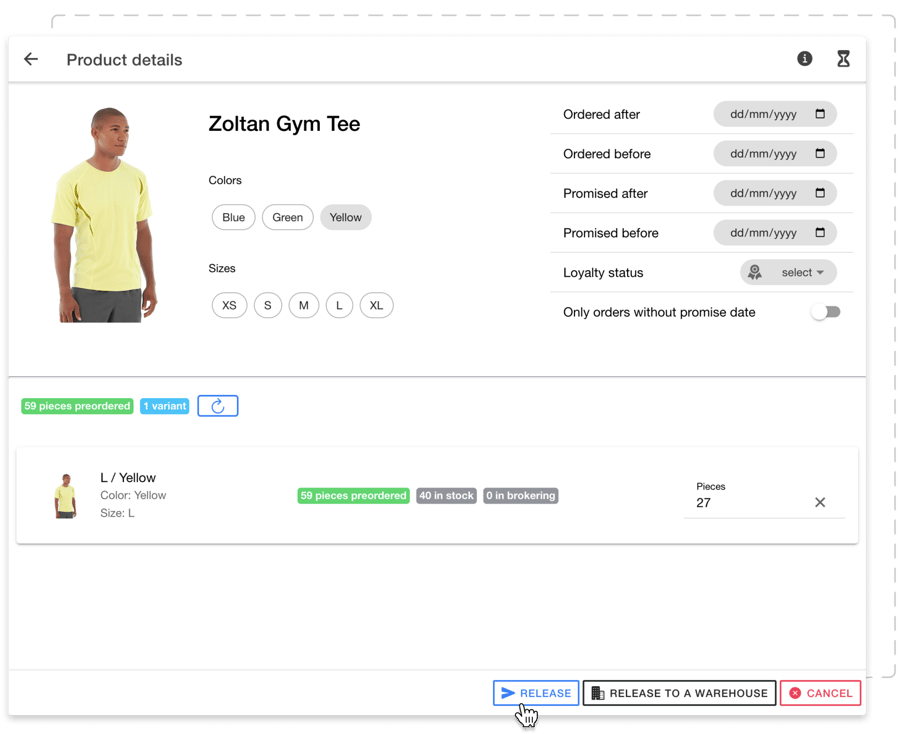Refresh the preorder variant list
The image size is (900, 734).
218,406
